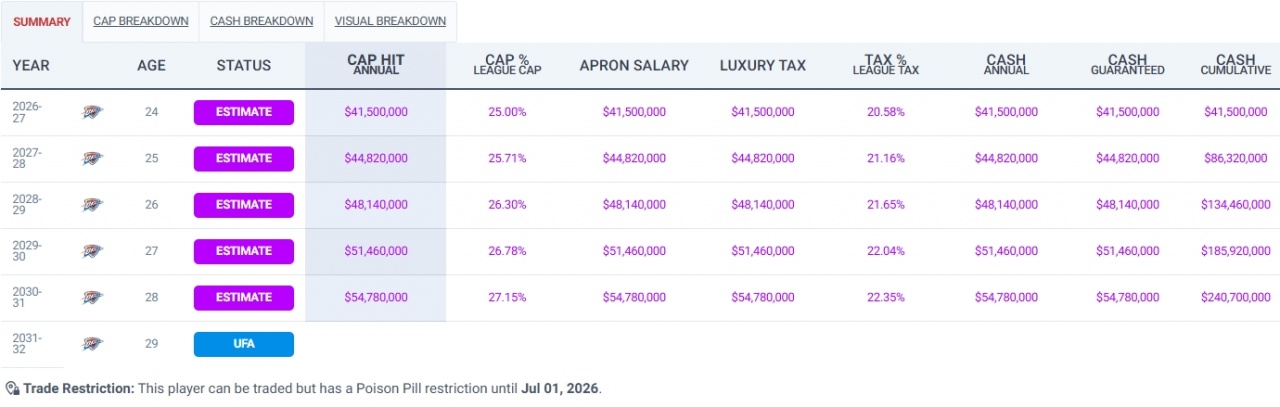Viewport: 1280px width, 407px height.
Task: Click the Thunder logo in the 2028-29 row
Action: click(92, 205)
